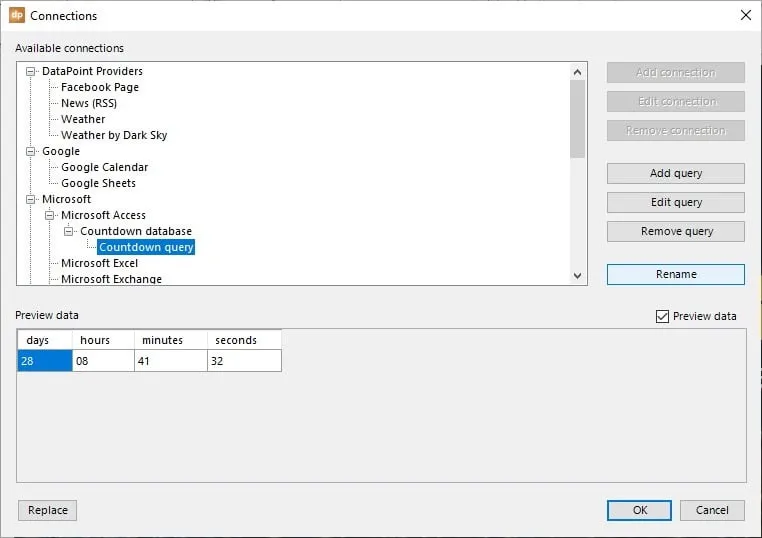
Task: Click the tree scrollbar down arrow
Action: (577, 276)
